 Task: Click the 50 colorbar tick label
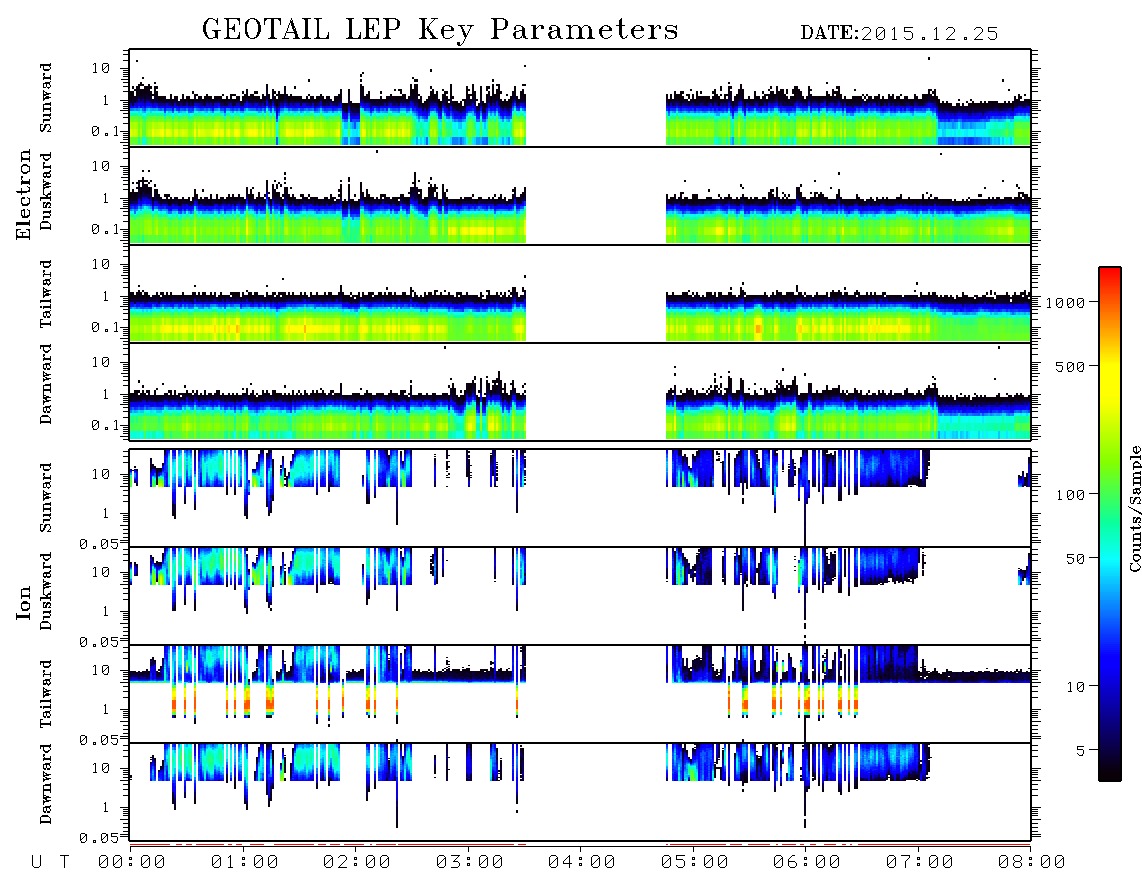(x=1075, y=559)
